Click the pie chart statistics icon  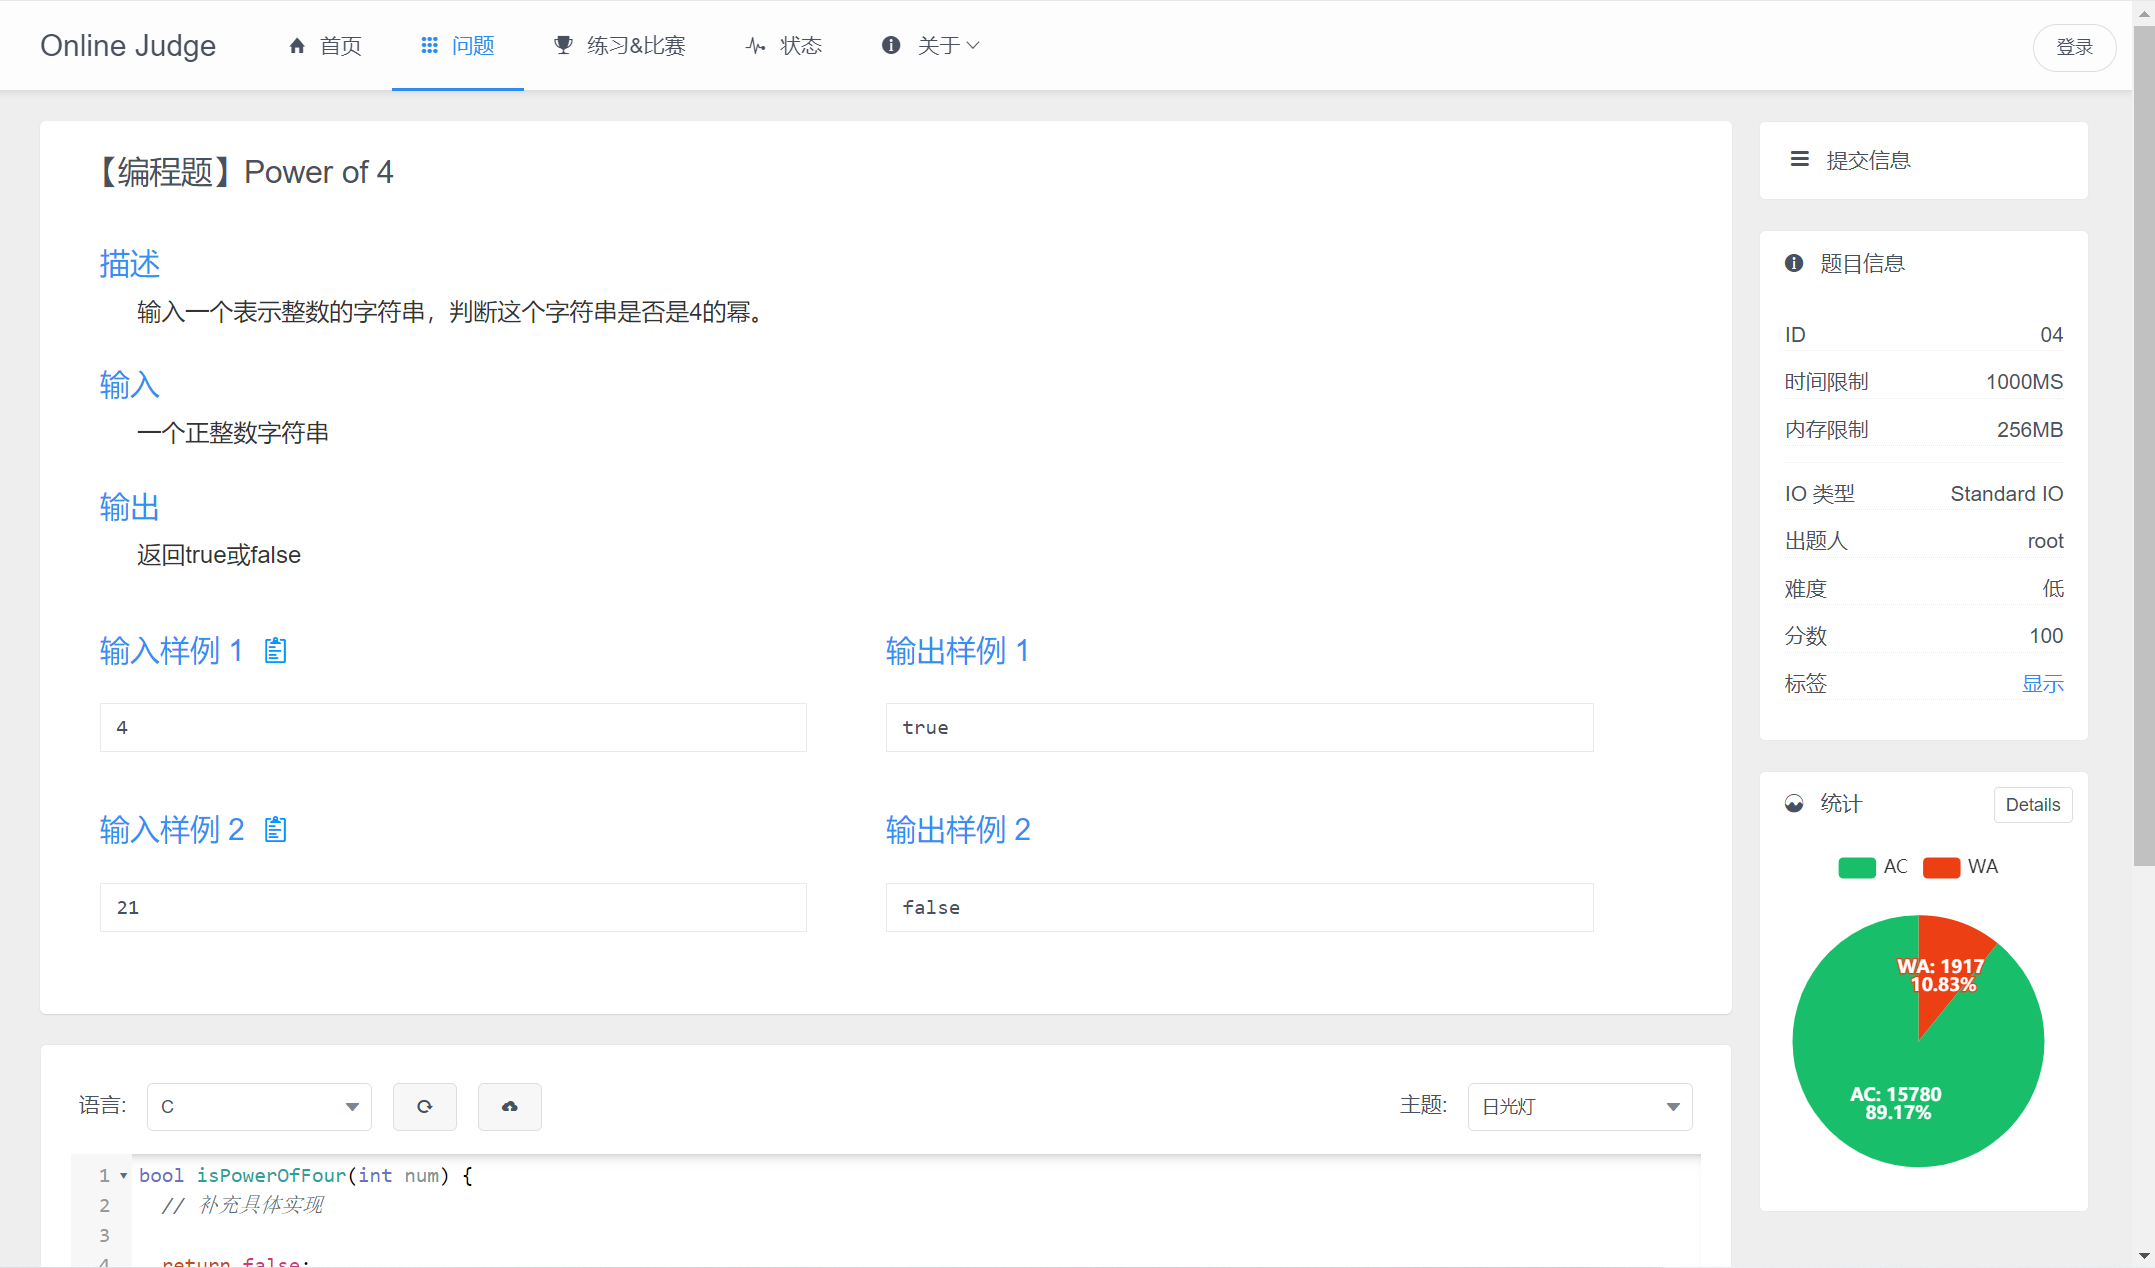pyautogui.click(x=1794, y=804)
